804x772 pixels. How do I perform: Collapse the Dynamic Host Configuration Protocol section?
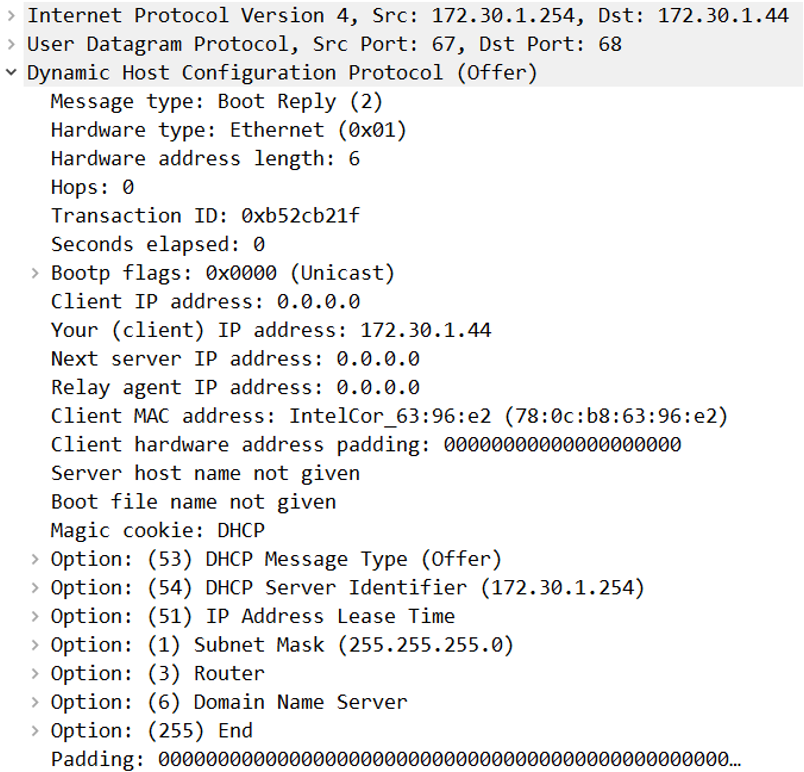coord(11,73)
